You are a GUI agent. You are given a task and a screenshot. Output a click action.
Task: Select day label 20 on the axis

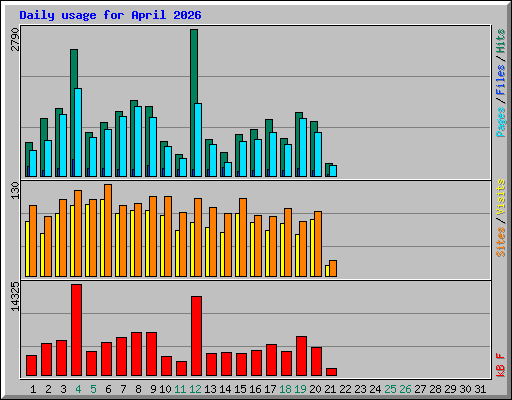[315, 389]
